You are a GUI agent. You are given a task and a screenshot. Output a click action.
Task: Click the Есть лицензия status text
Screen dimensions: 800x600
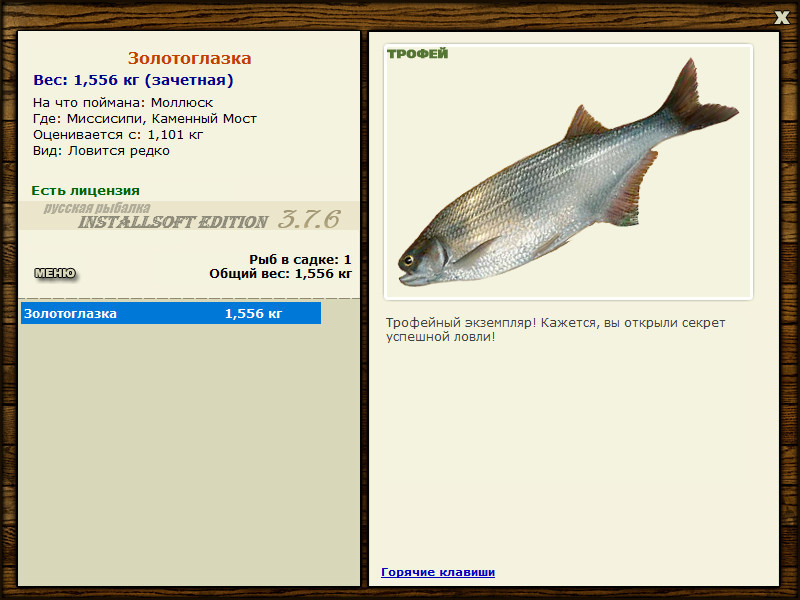(x=85, y=190)
